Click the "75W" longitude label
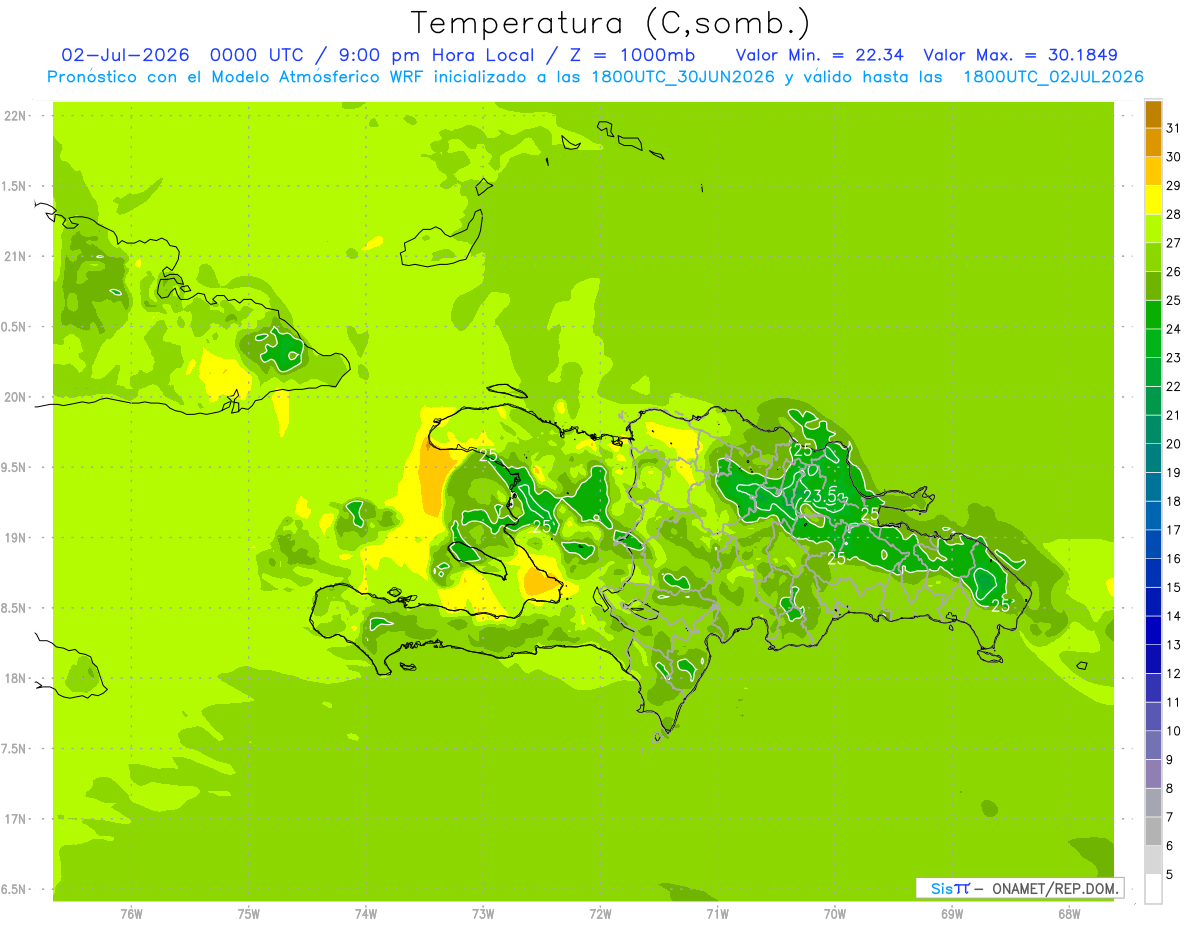 (249, 913)
